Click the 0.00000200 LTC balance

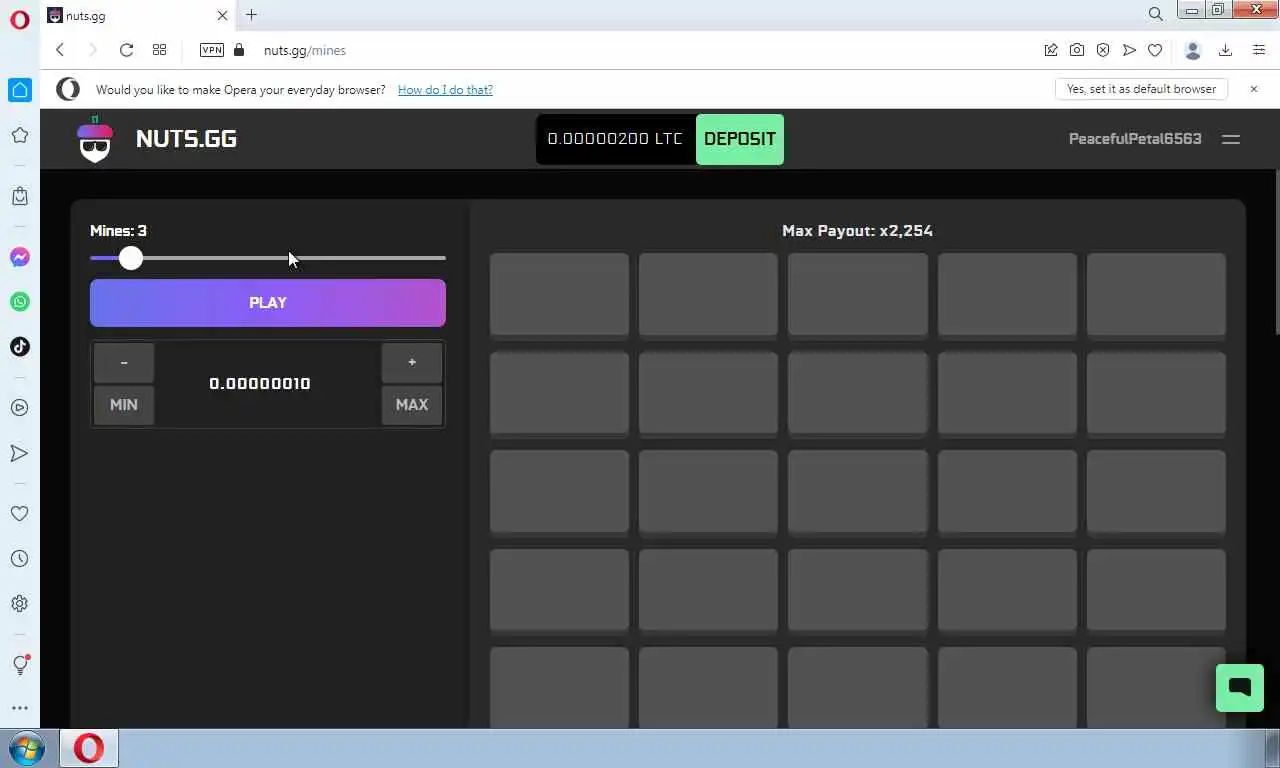point(615,139)
